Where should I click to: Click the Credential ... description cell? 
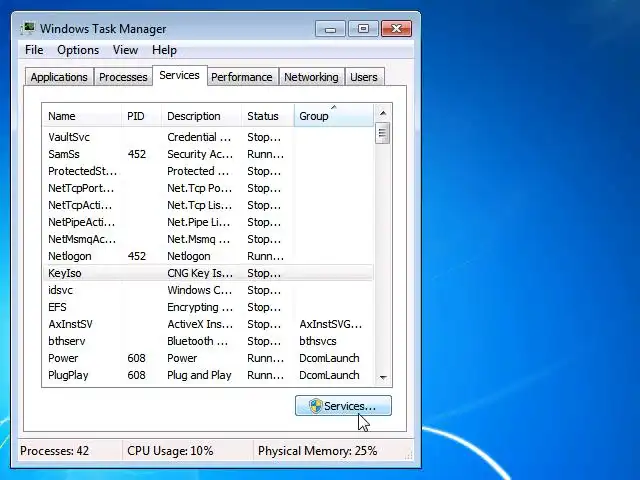coord(199,137)
